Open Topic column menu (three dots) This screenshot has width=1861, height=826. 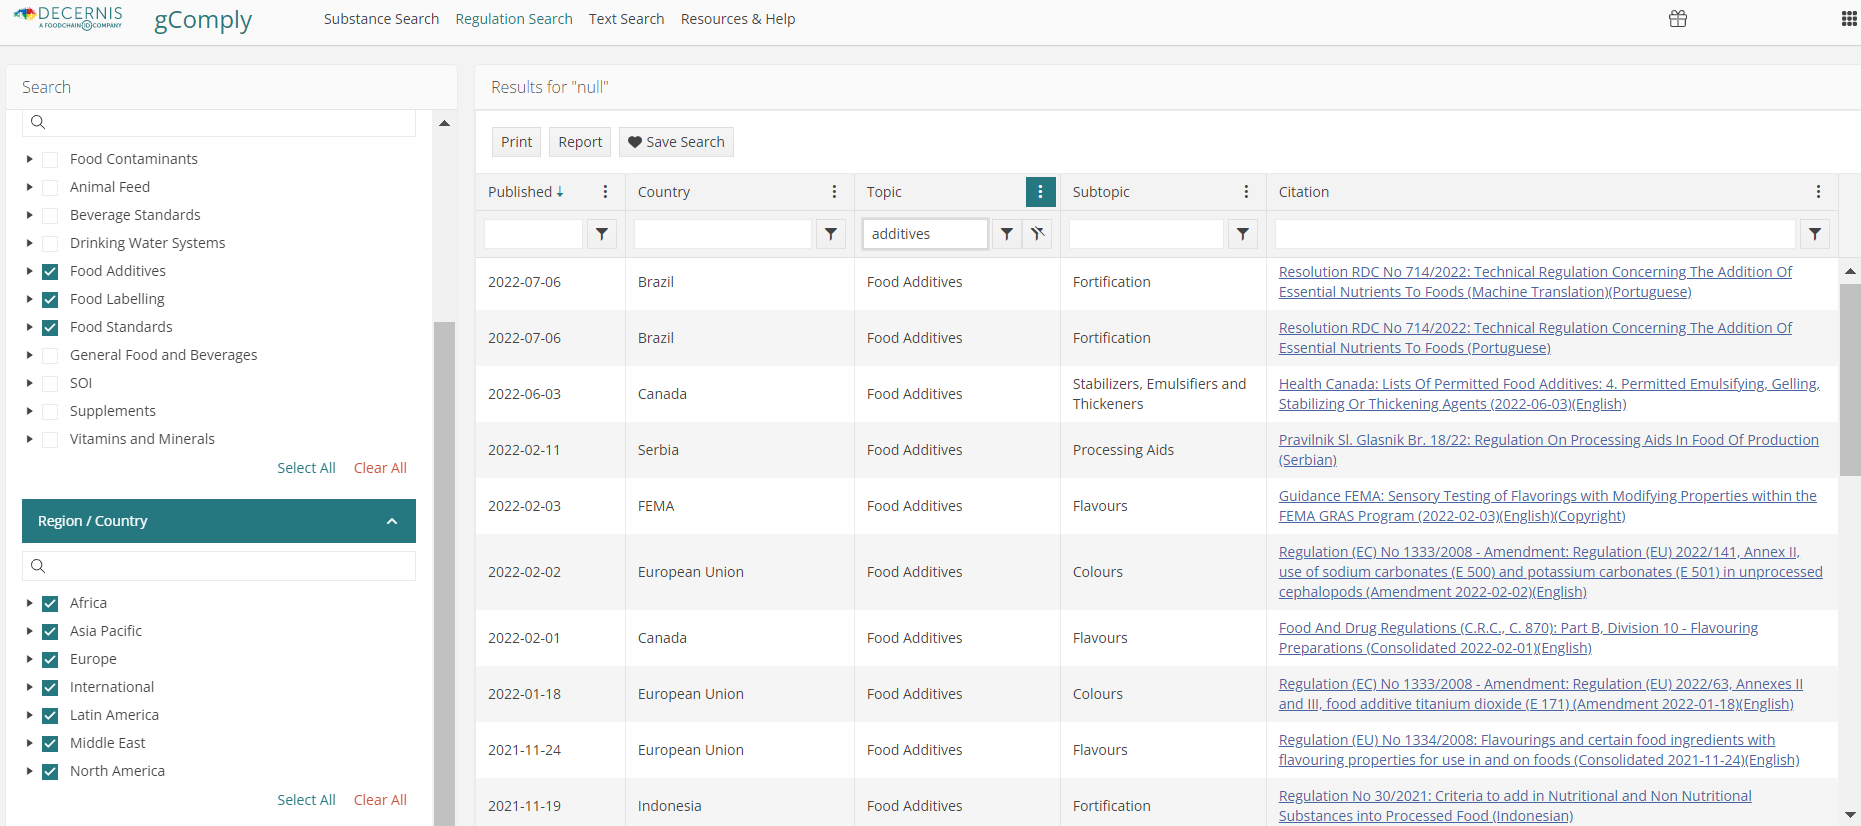coord(1040,192)
